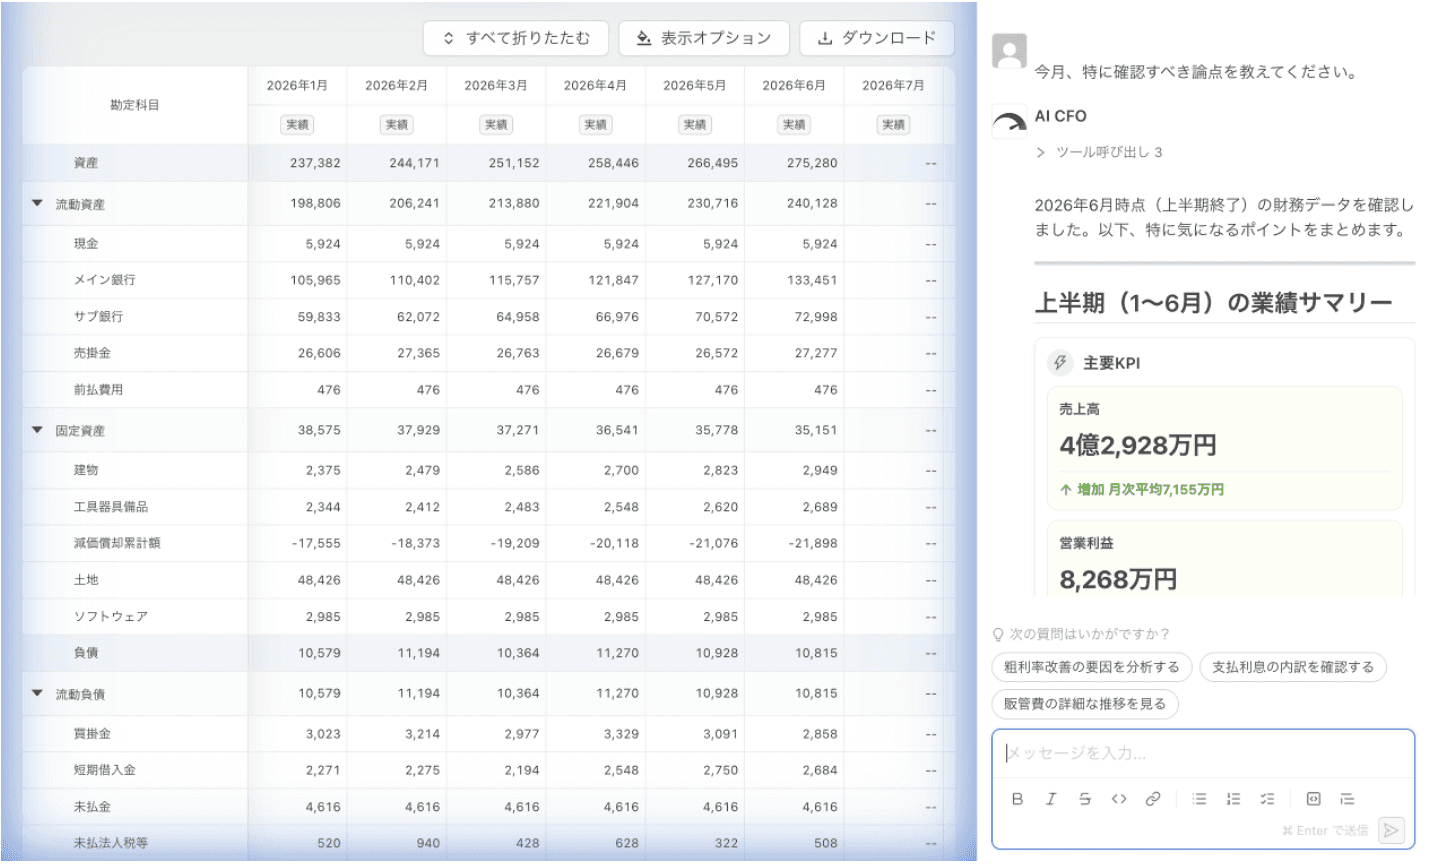1432x864 pixels.
Task: Collapse the 流動資産 row group
Action: 37,203
